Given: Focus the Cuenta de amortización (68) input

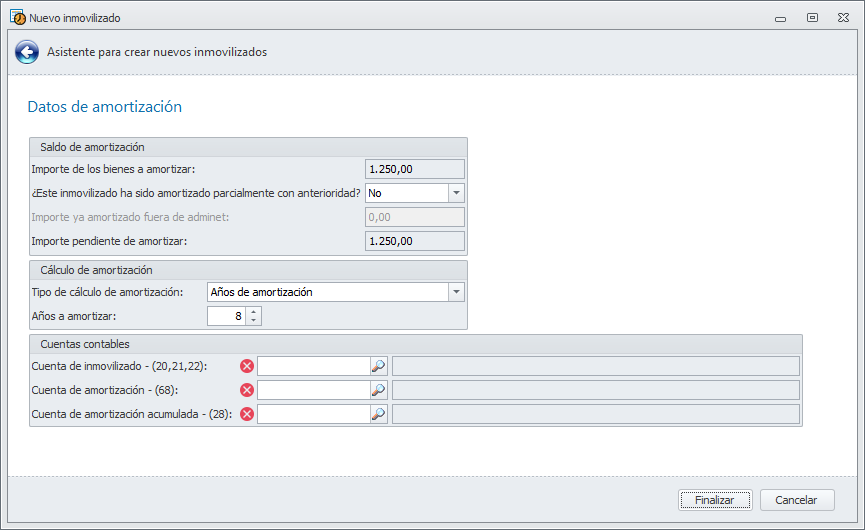Looking at the screenshot, I should 313,390.
